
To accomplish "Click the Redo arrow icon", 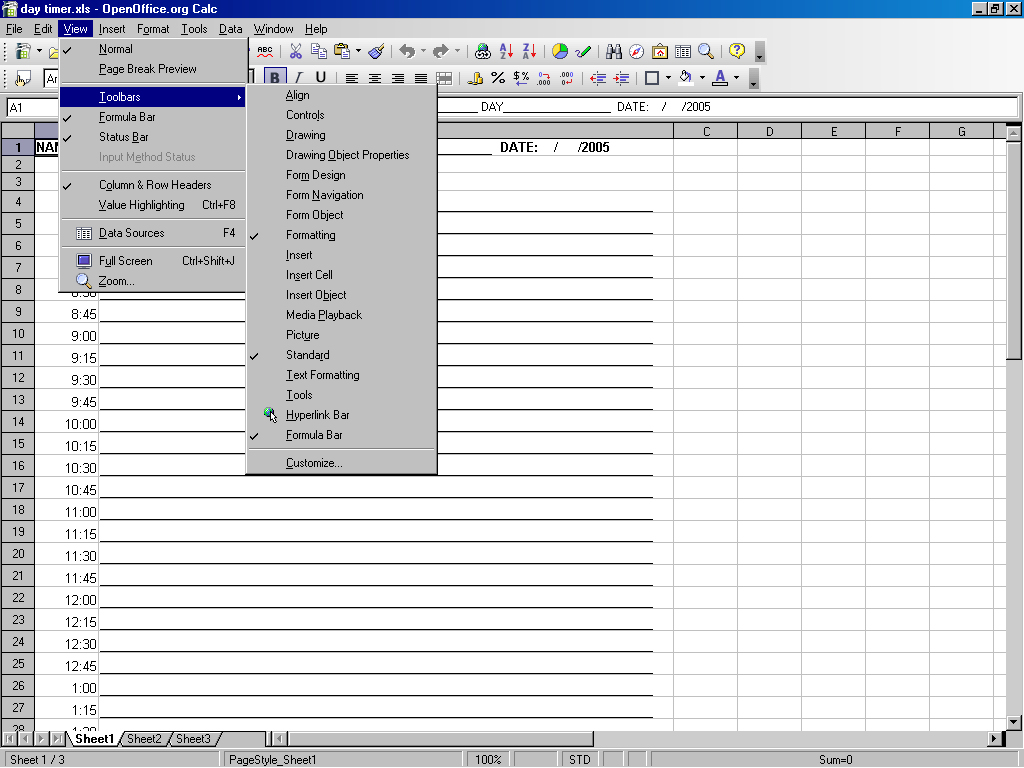I will click(x=441, y=52).
